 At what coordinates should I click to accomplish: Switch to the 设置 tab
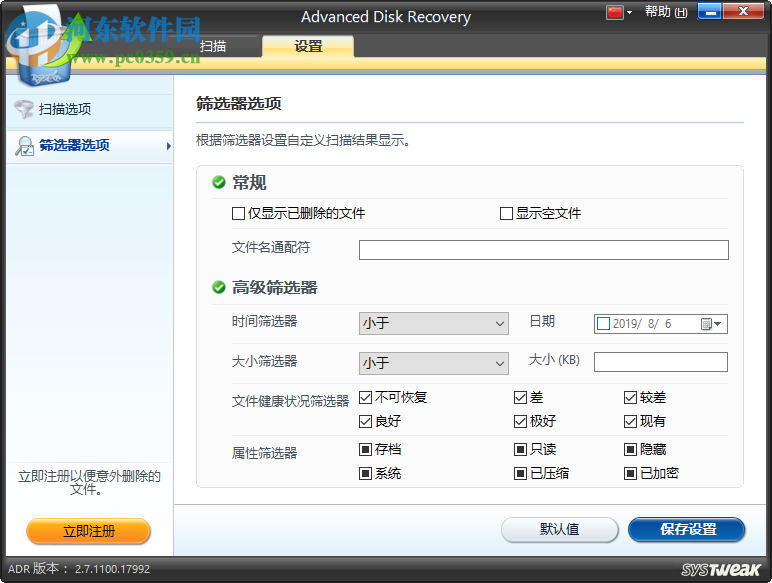pyautogui.click(x=308, y=46)
